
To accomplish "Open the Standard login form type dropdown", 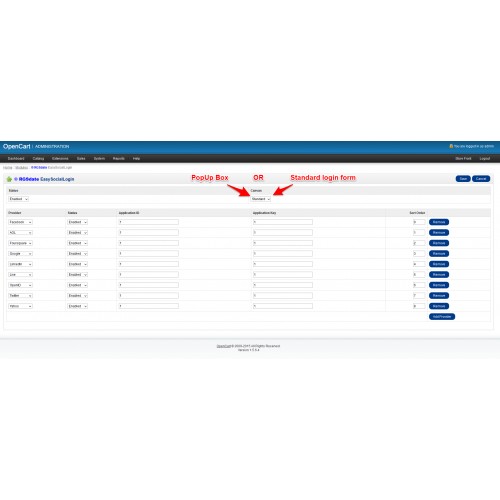I will tap(260, 199).
